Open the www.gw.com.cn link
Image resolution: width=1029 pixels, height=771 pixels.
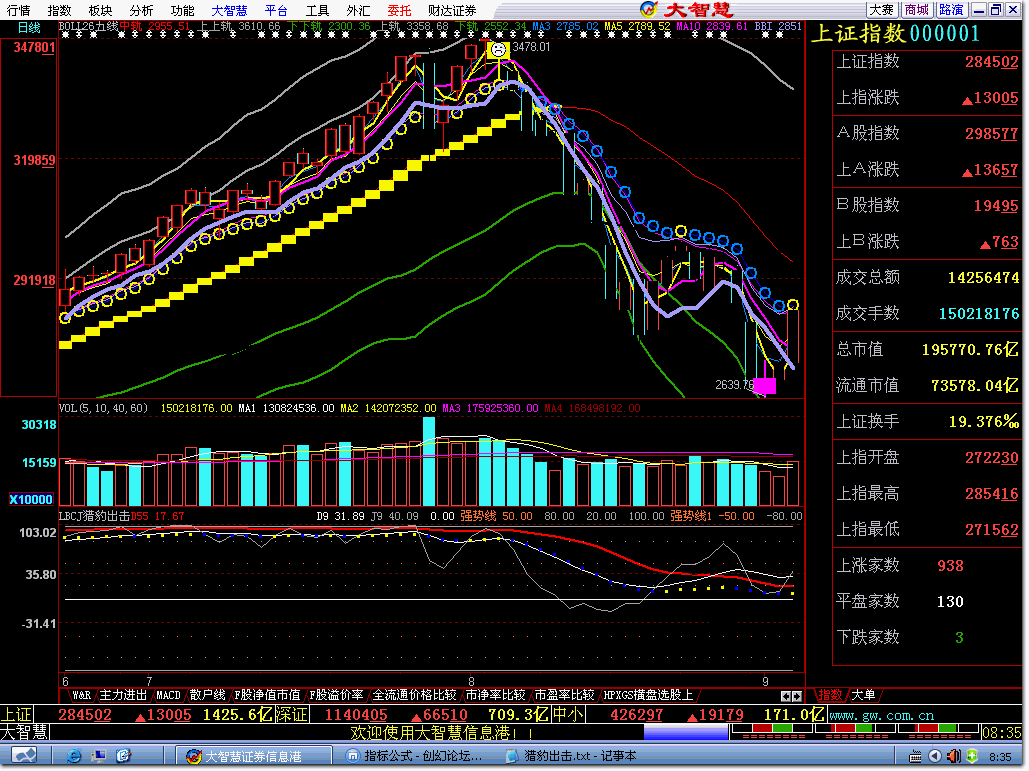[x=881, y=716]
